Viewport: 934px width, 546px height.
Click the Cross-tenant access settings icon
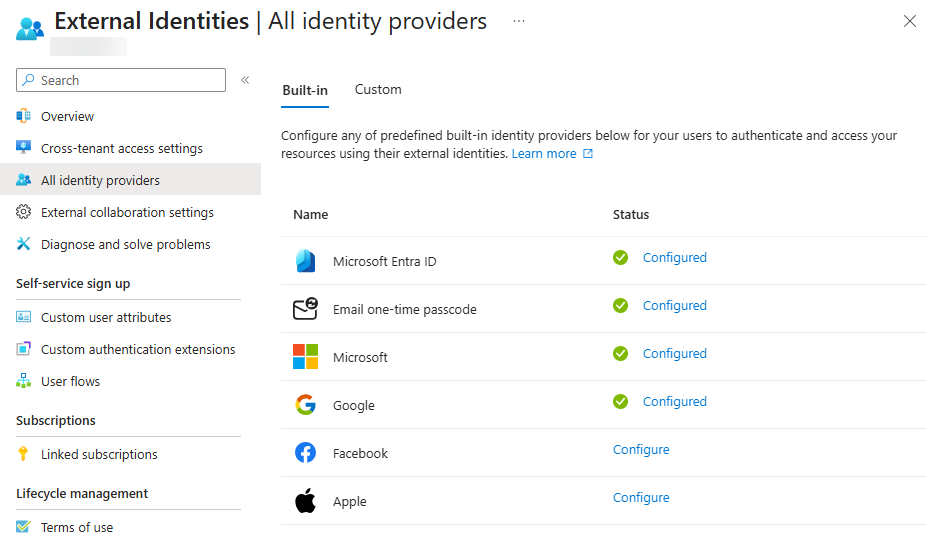[23, 148]
